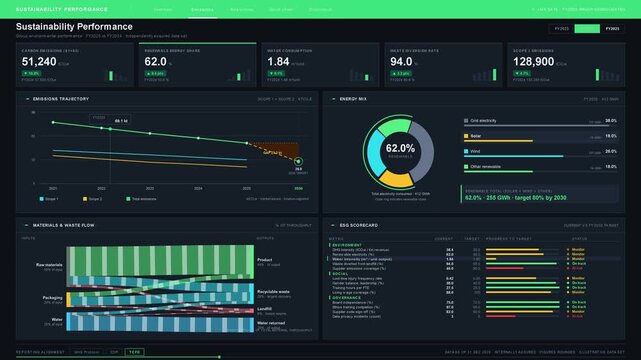Collapse the Materials & Waste Flow panel
Viewport: 641px width, 360px height.
pyautogui.click(x=27, y=225)
